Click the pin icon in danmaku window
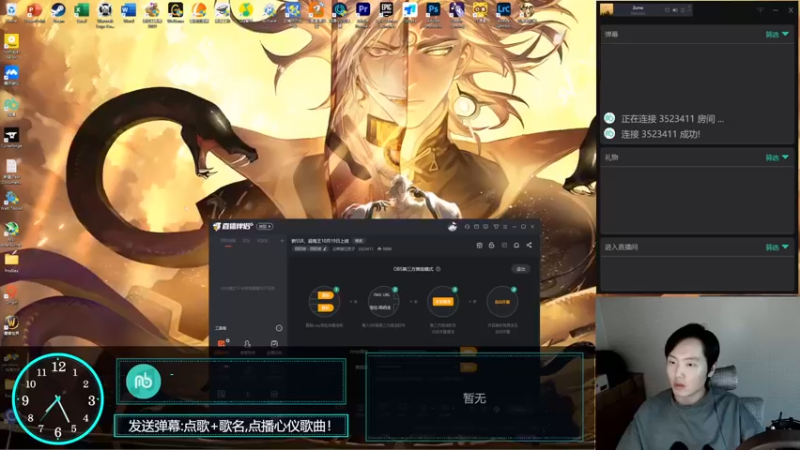 coord(760,10)
